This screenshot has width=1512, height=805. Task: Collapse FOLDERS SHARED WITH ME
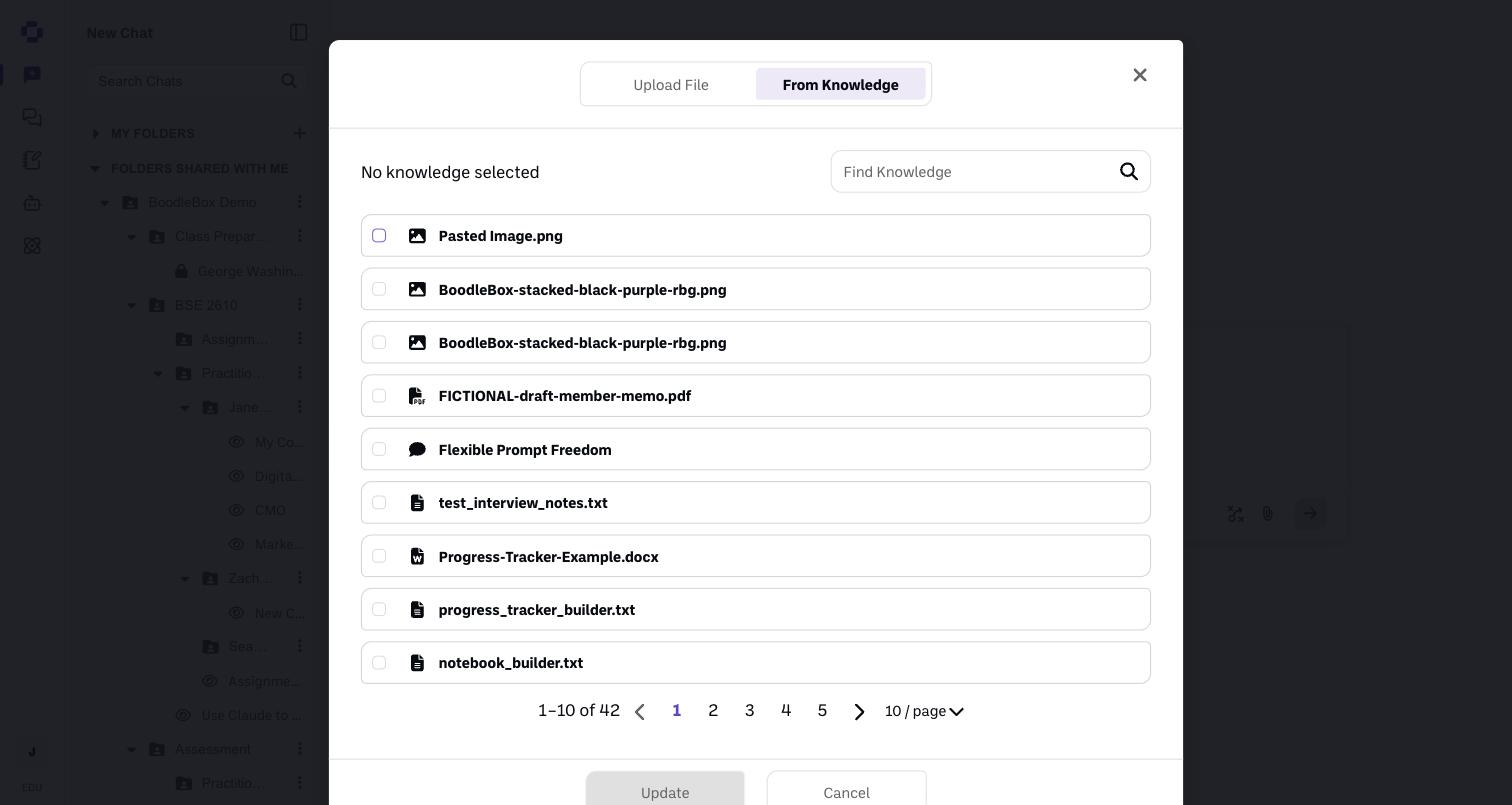point(96,168)
